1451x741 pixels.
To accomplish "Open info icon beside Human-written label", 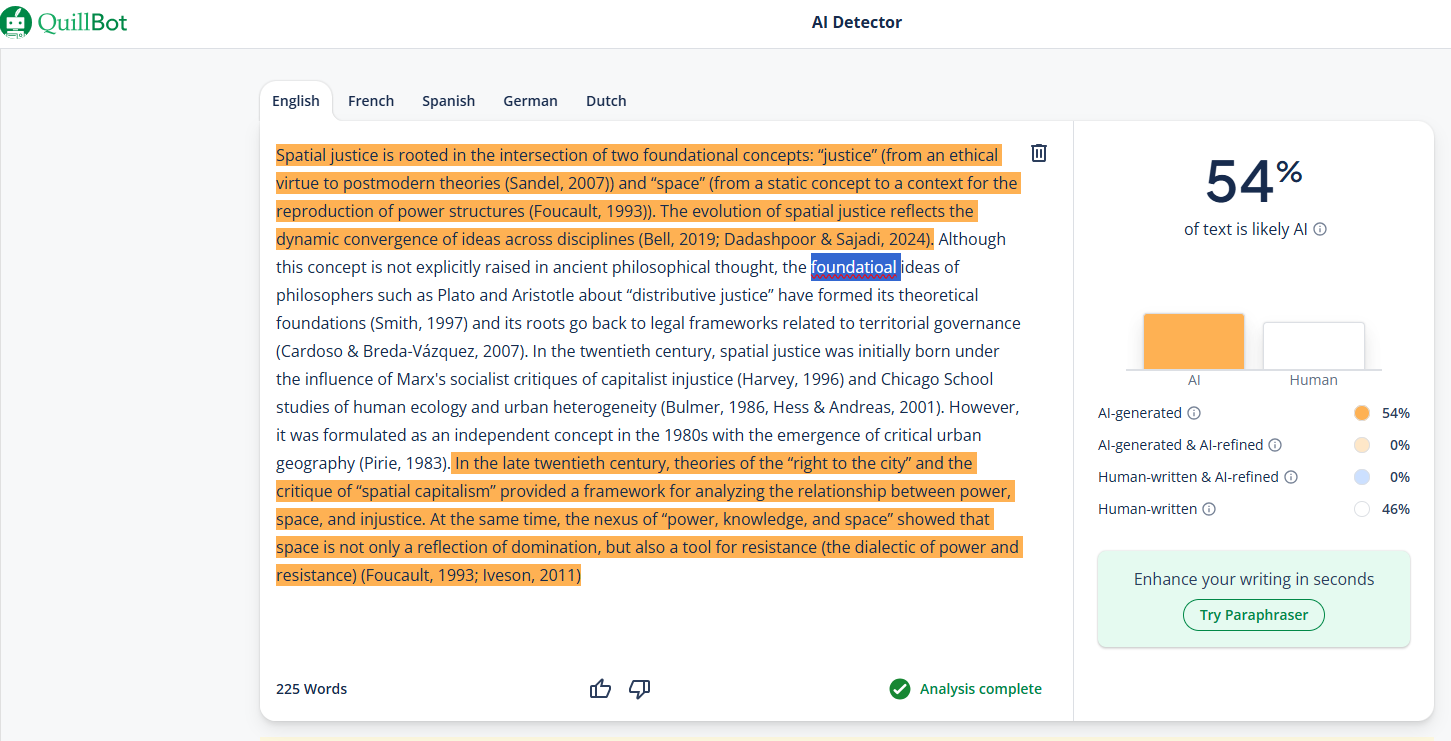I will click(x=1209, y=509).
